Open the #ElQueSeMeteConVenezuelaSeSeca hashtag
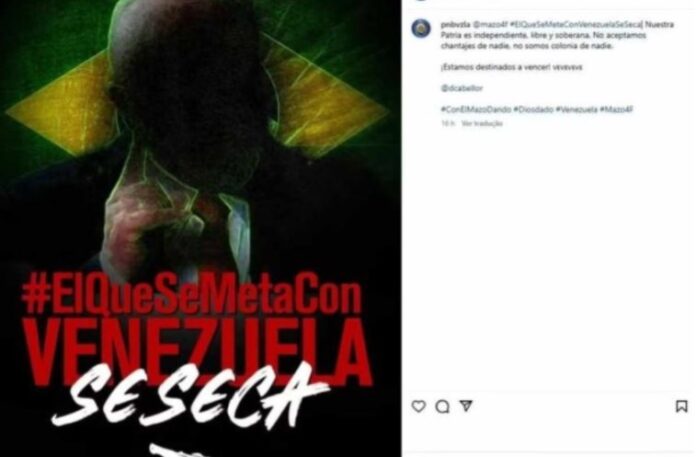 point(576,25)
